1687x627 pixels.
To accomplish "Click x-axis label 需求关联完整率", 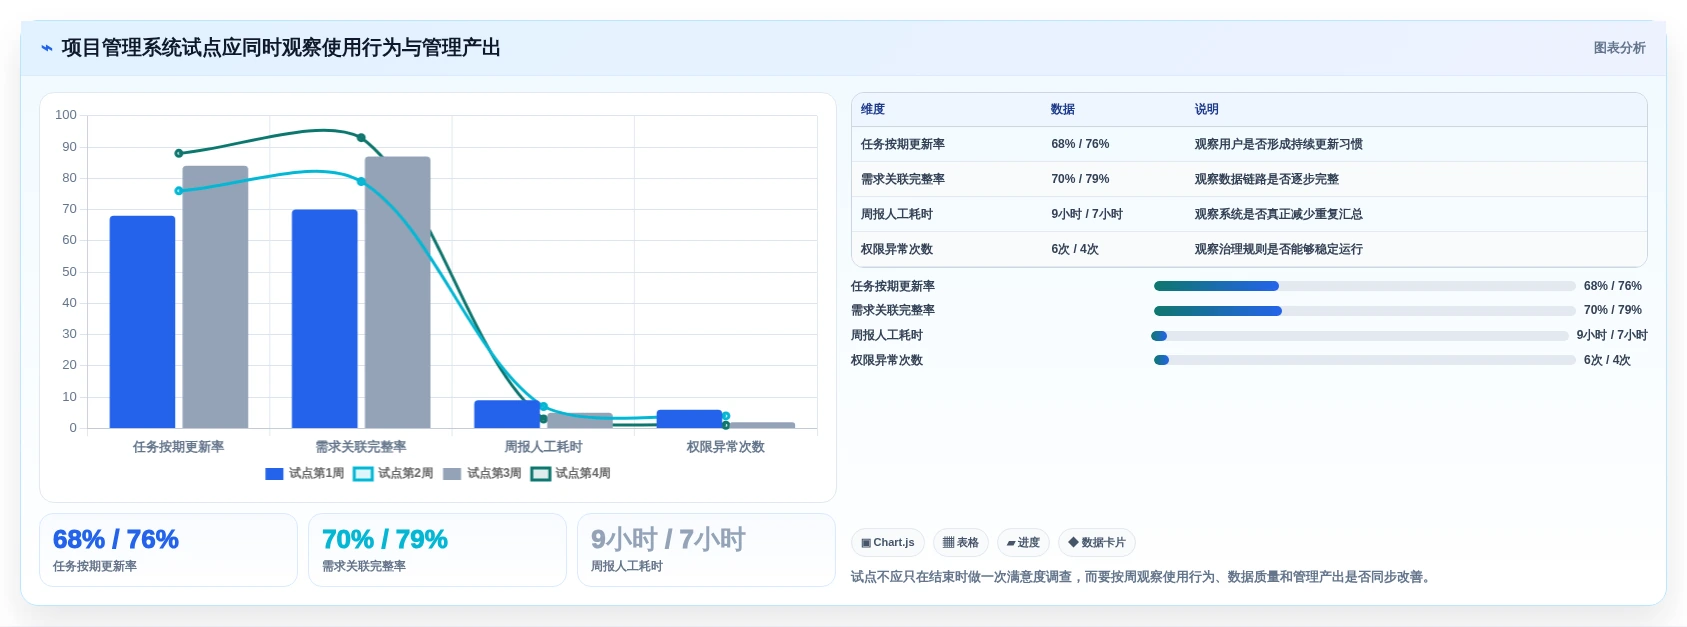I will (361, 447).
